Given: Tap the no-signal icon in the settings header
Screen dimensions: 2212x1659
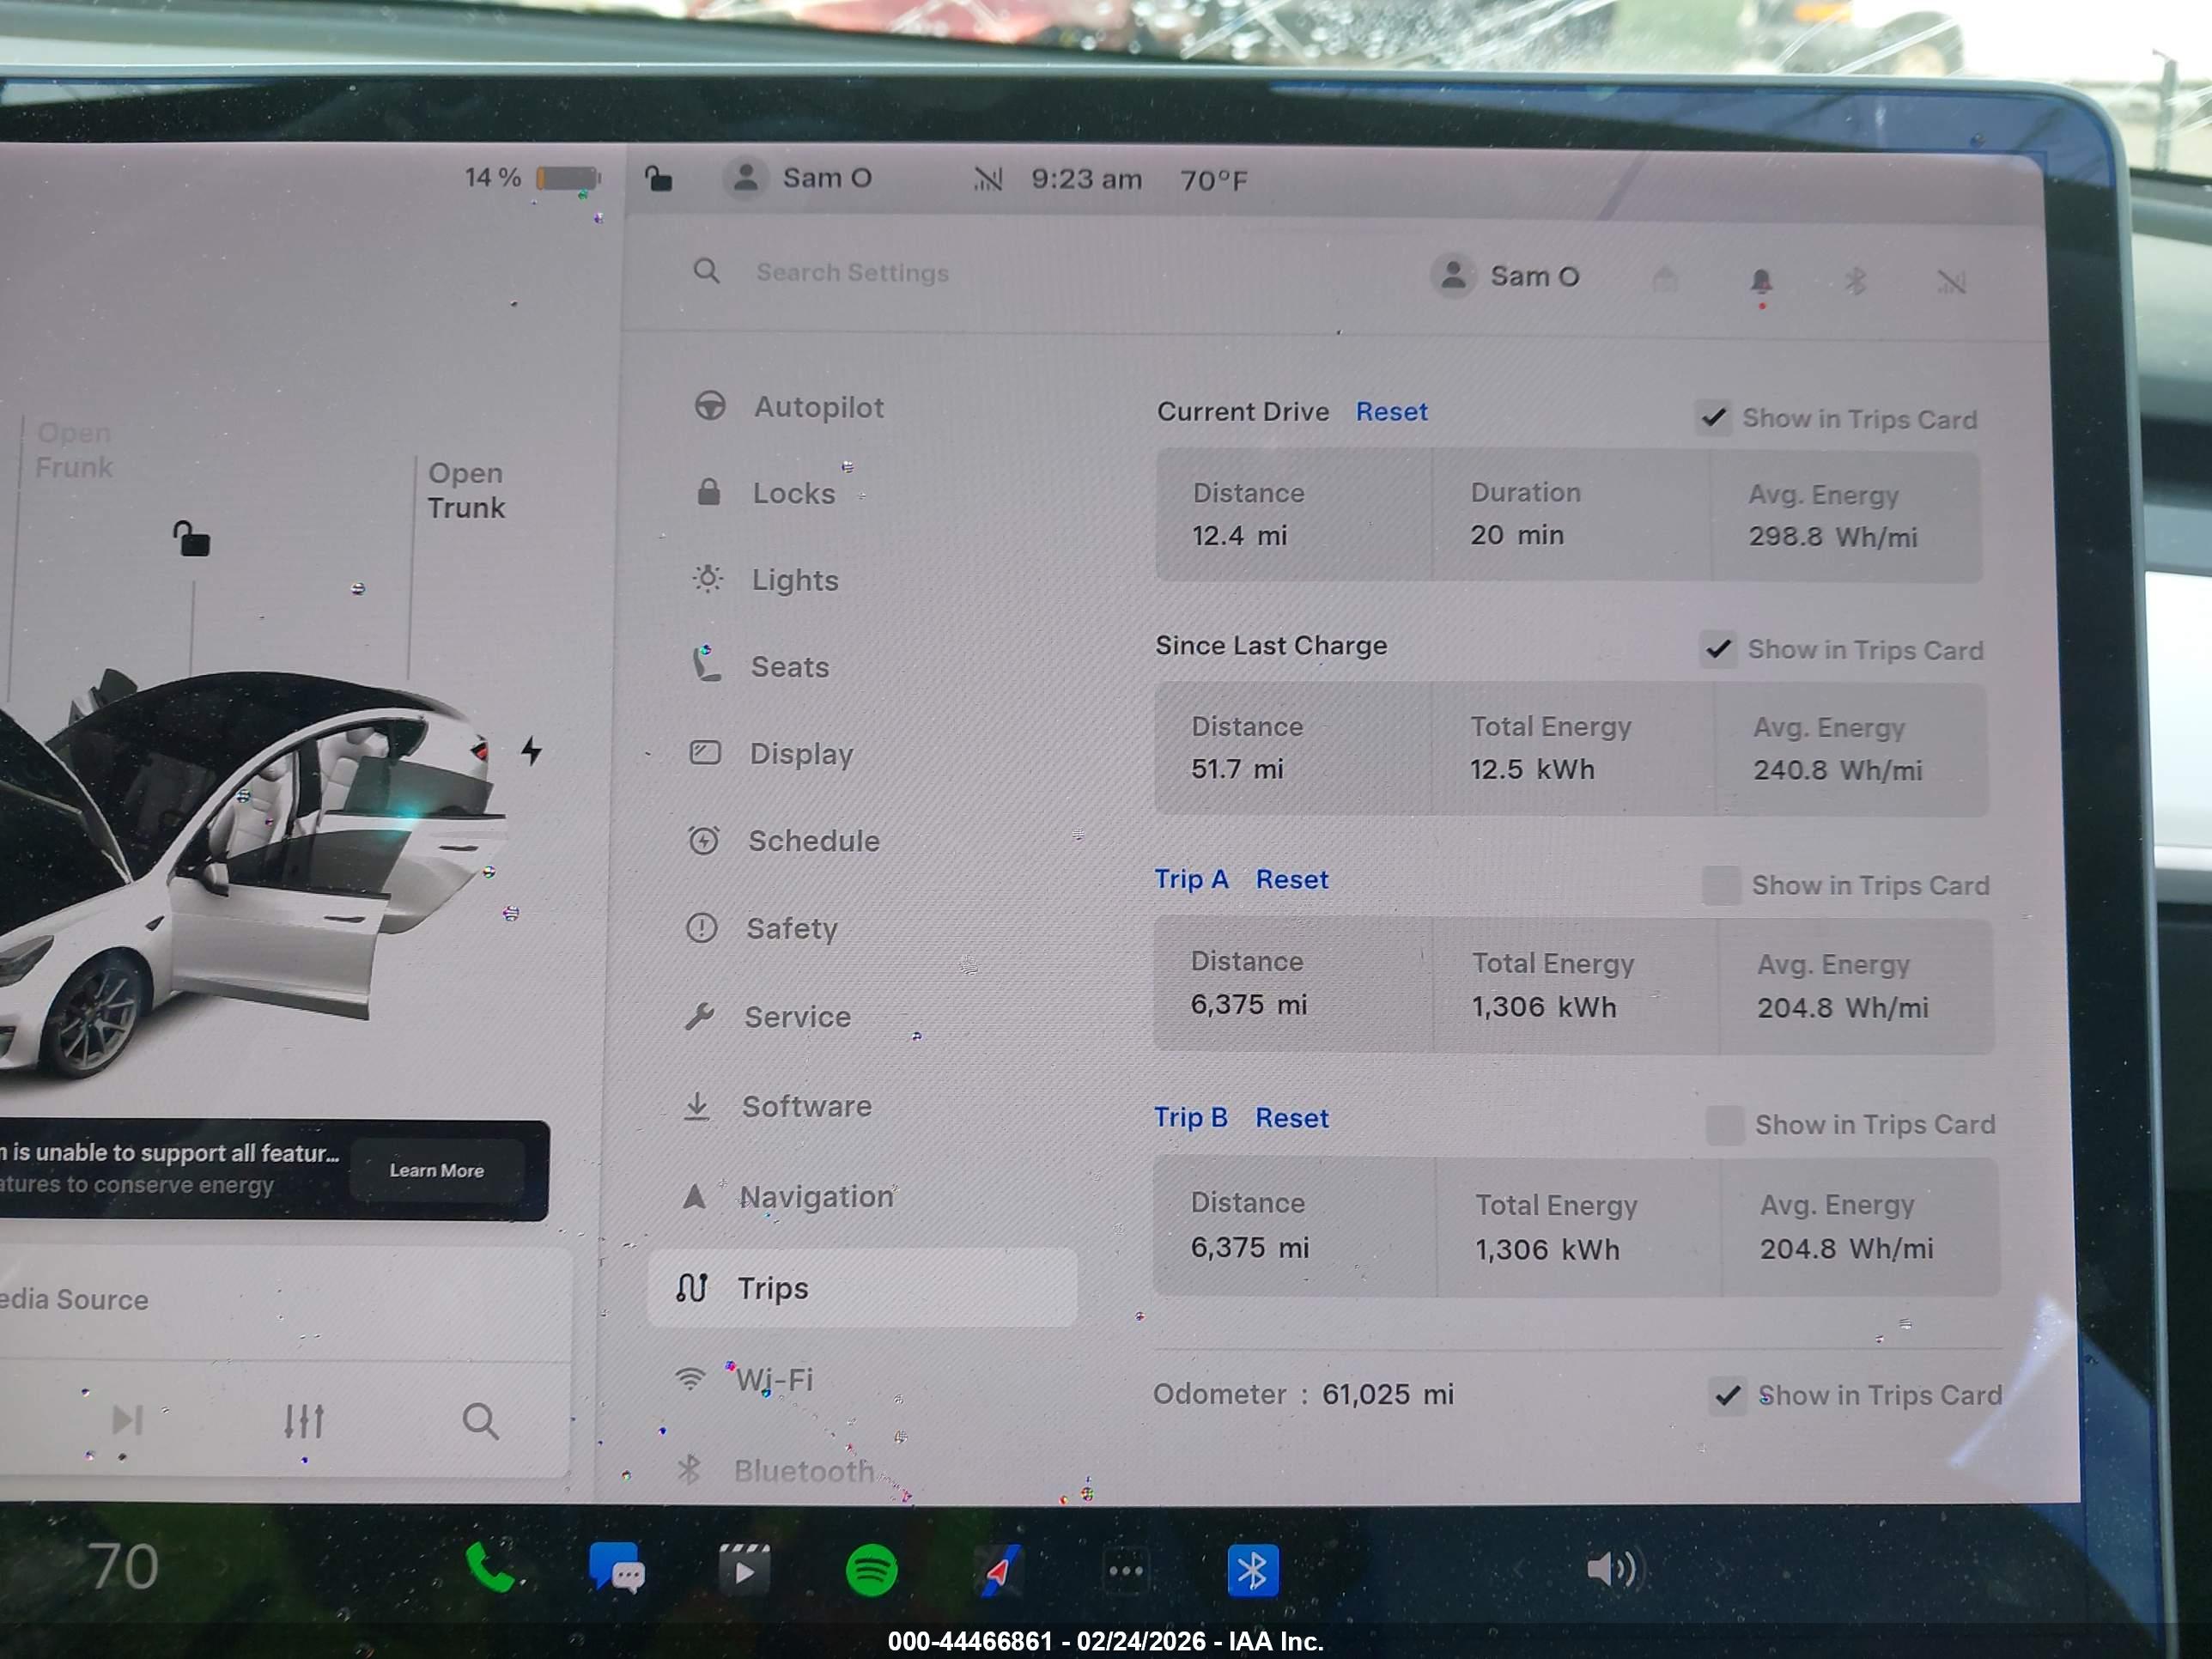Looking at the screenshot, I should [1951, 283].
